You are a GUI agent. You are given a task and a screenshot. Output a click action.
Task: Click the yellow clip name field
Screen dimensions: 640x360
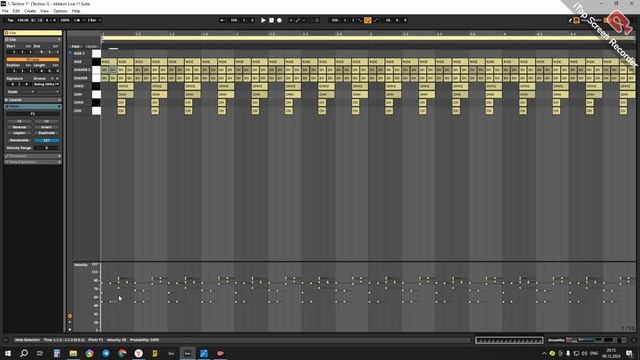point(33,33)
